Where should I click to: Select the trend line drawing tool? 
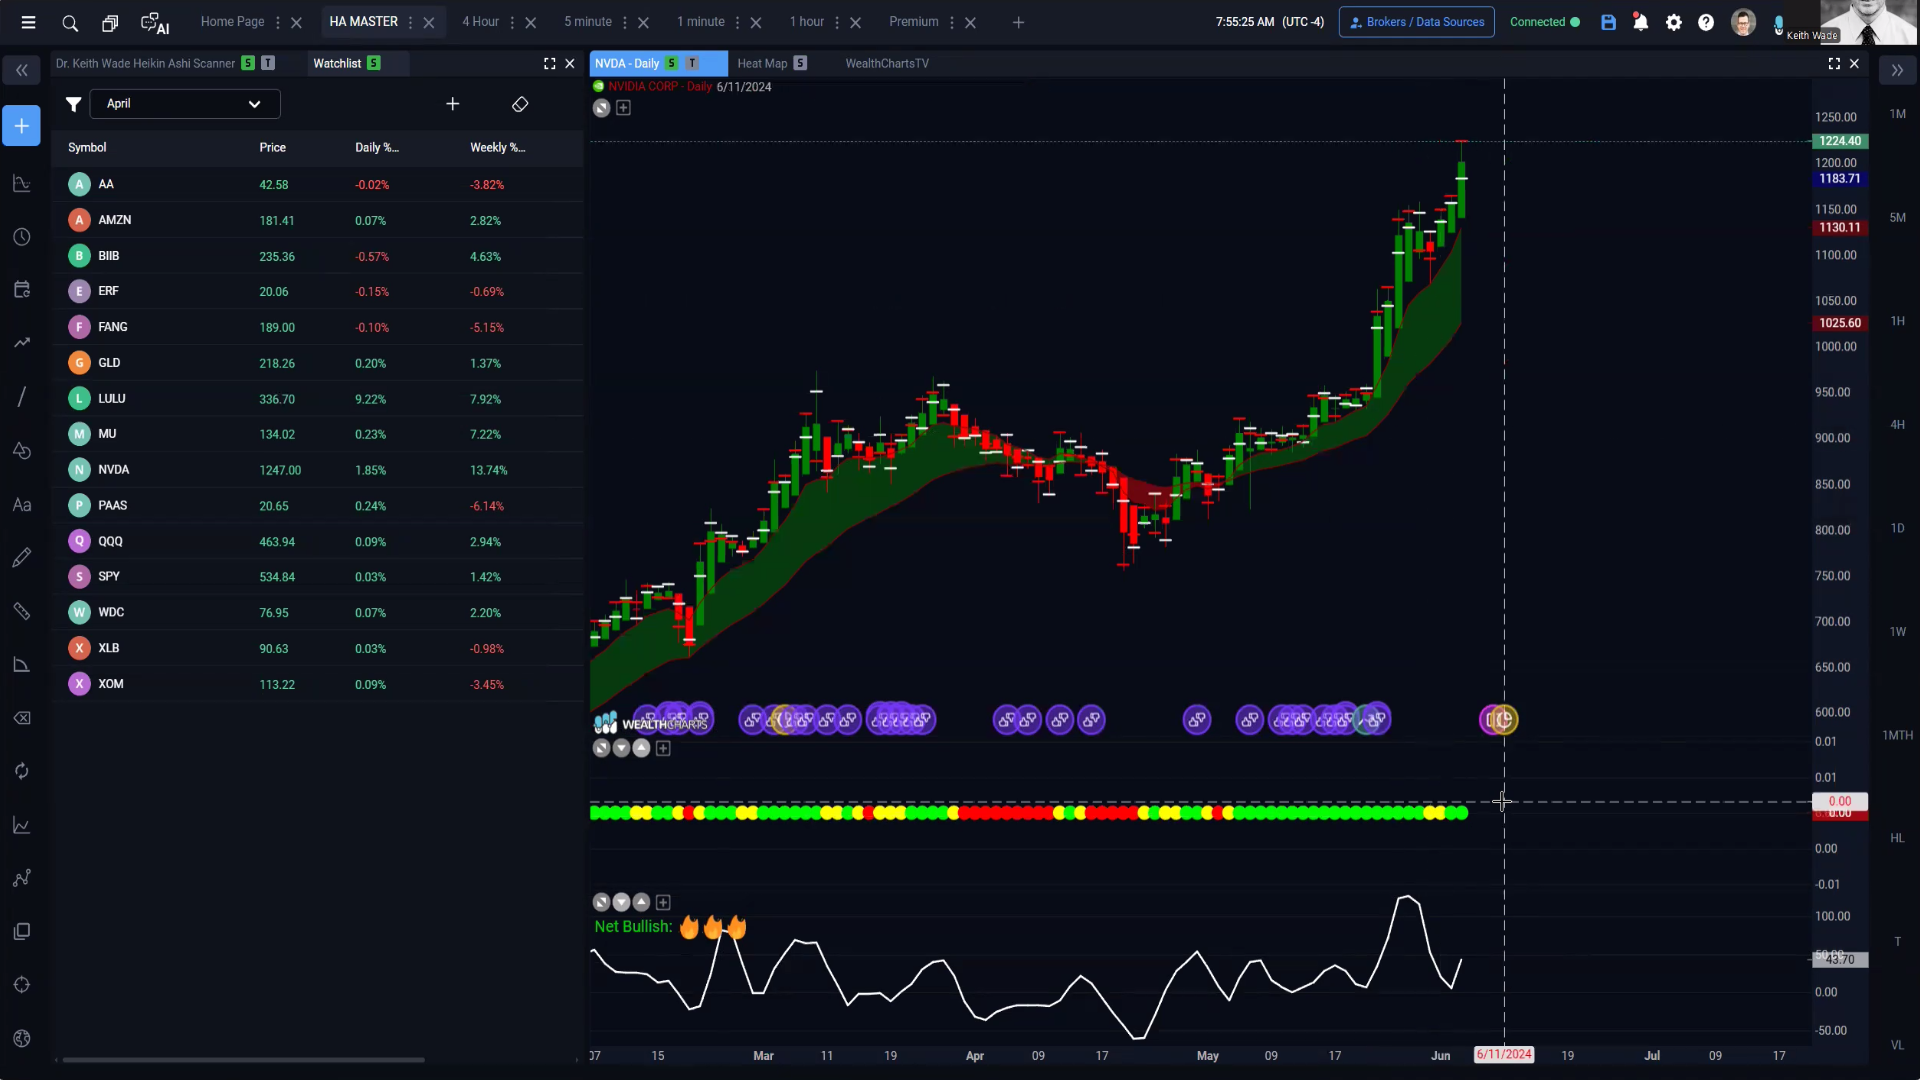[x=22, y=397]
